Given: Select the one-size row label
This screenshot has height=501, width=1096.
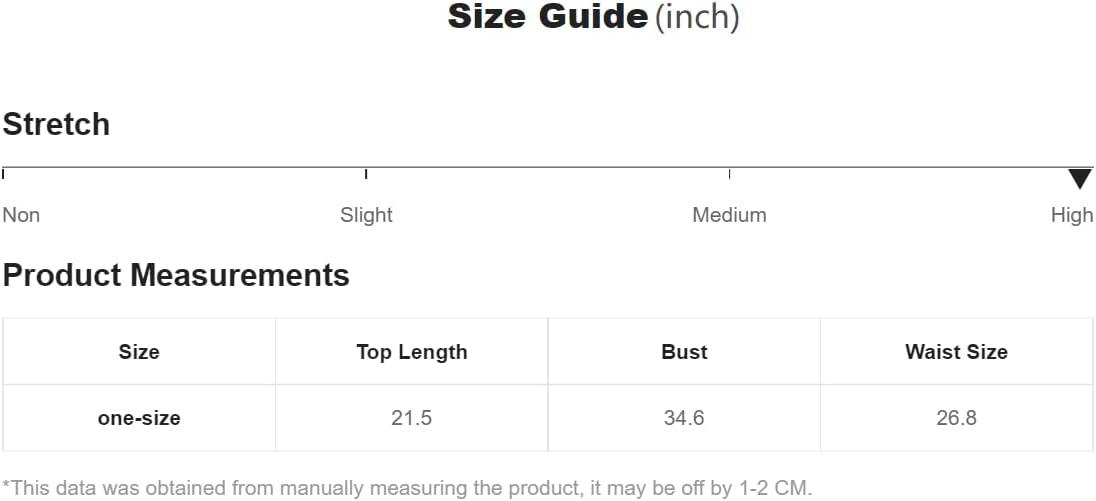Looking at the screenshot, I should click(x=139, y=418).
